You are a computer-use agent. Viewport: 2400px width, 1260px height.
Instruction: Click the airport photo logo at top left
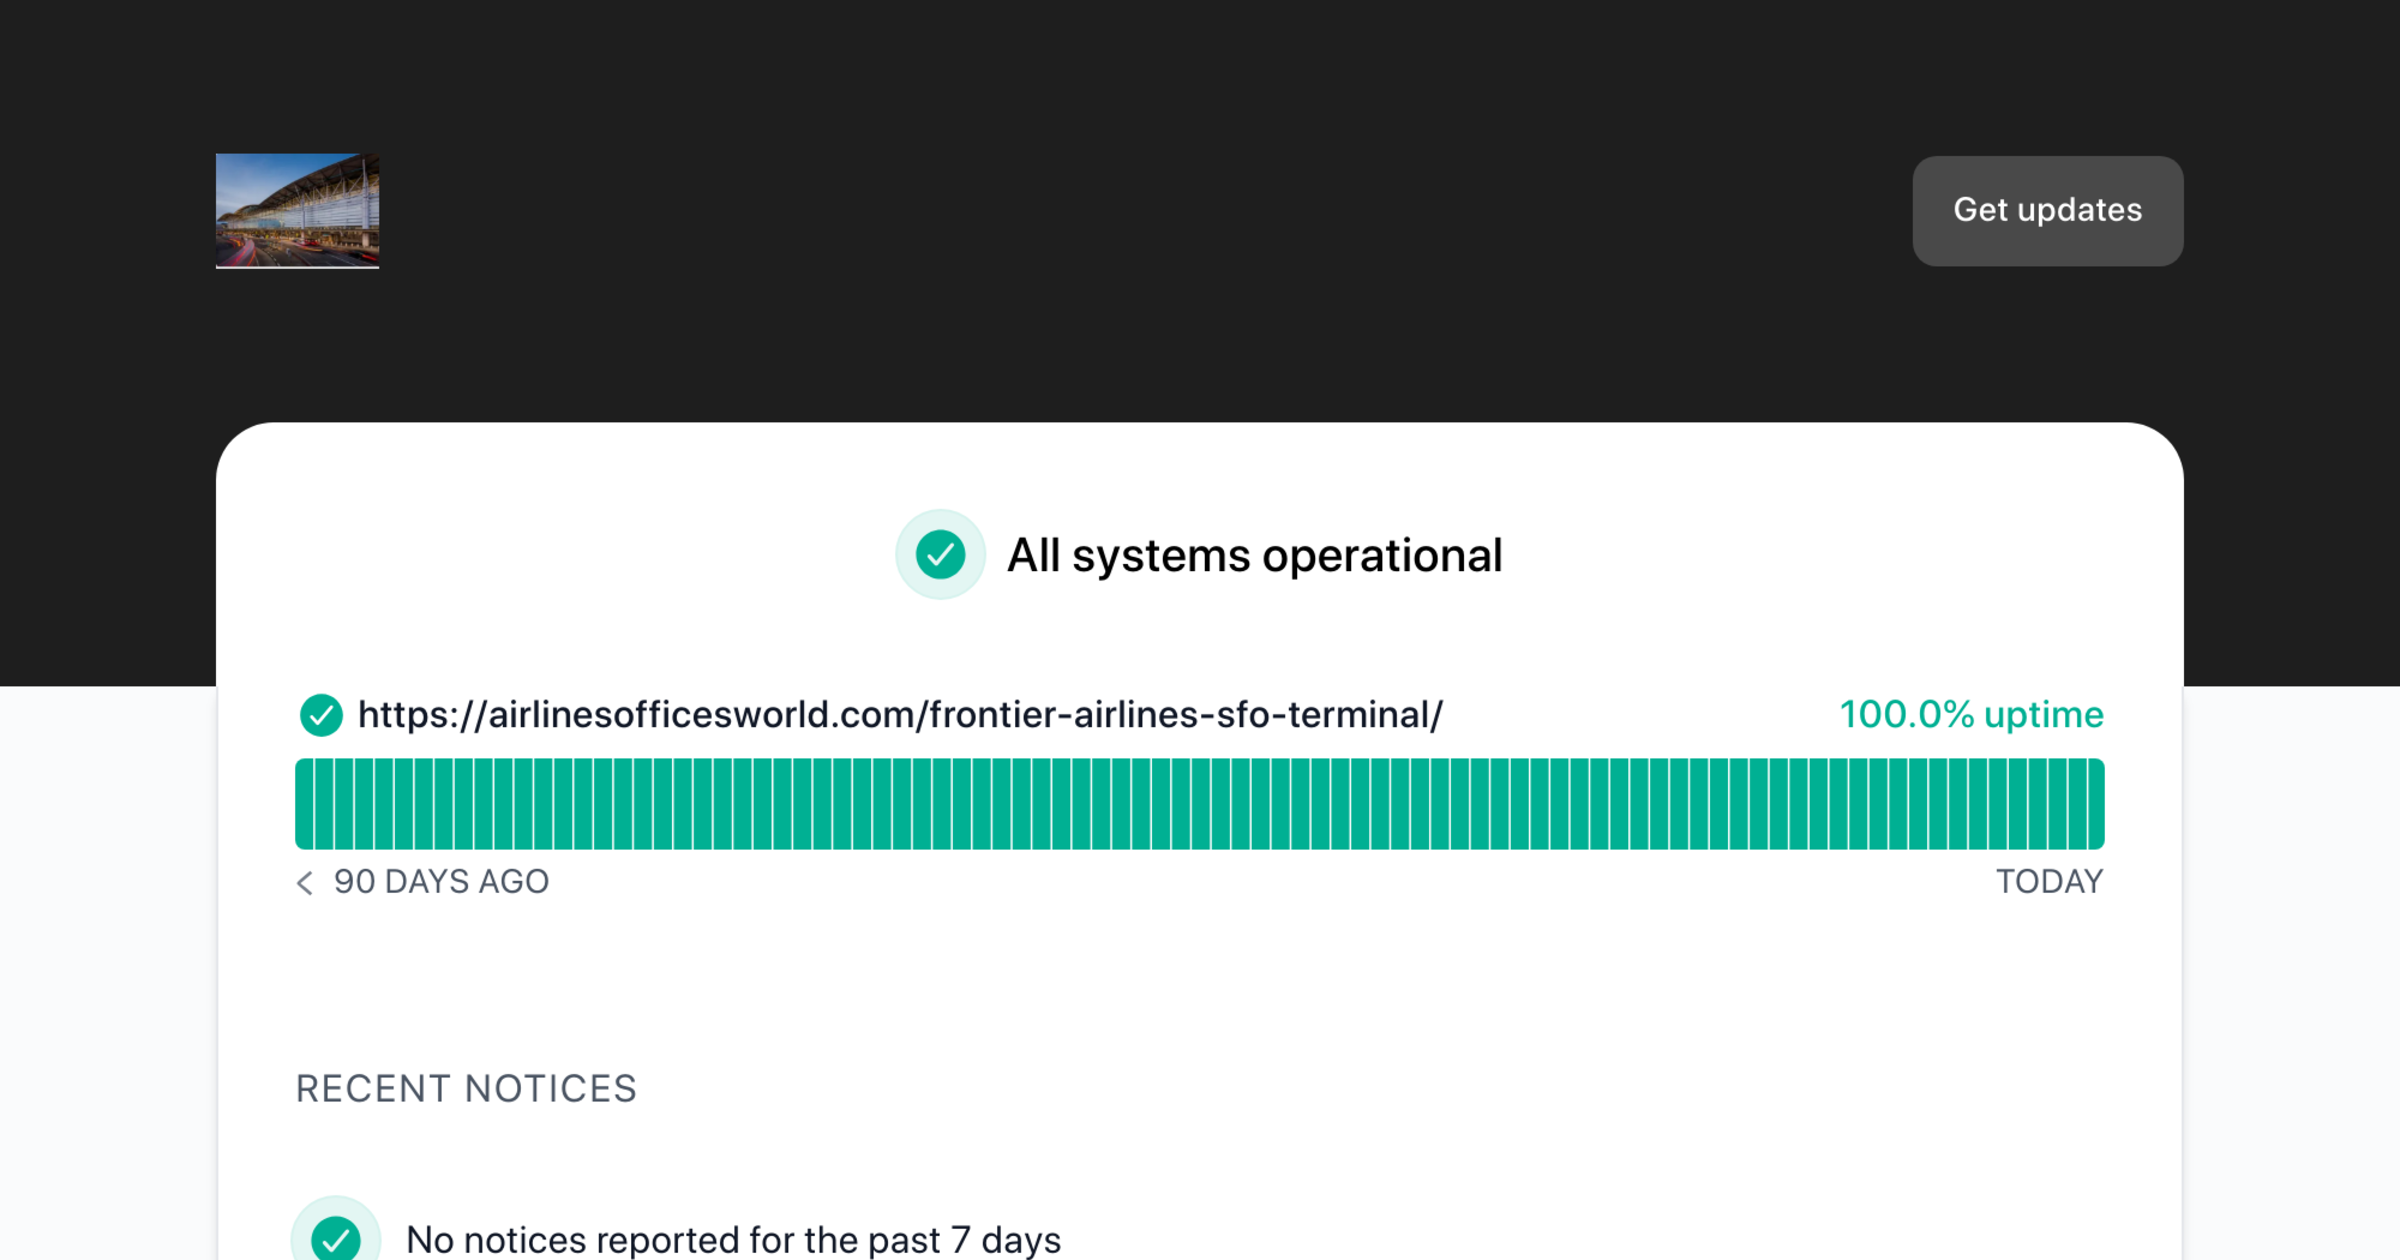coord(296,211)
